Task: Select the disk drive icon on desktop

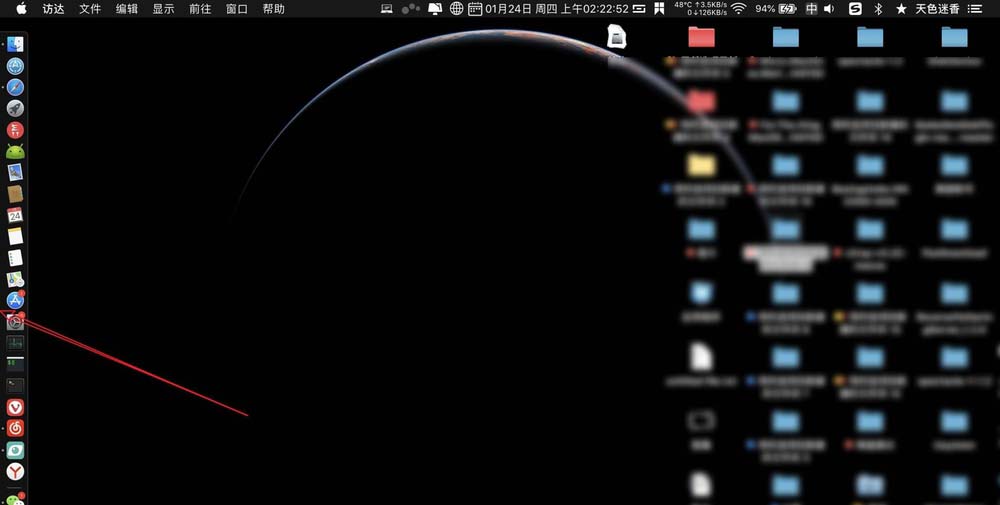Action: pyautogui.click(x=616, y=37)
